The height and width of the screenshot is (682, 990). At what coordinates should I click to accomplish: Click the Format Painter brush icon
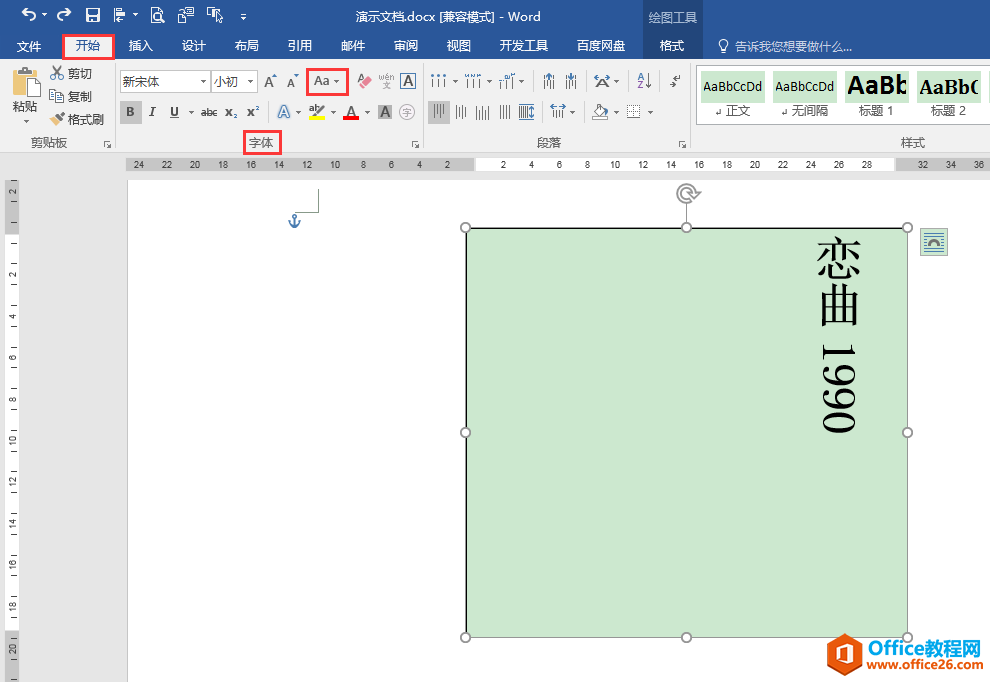[x=57, y=119]
